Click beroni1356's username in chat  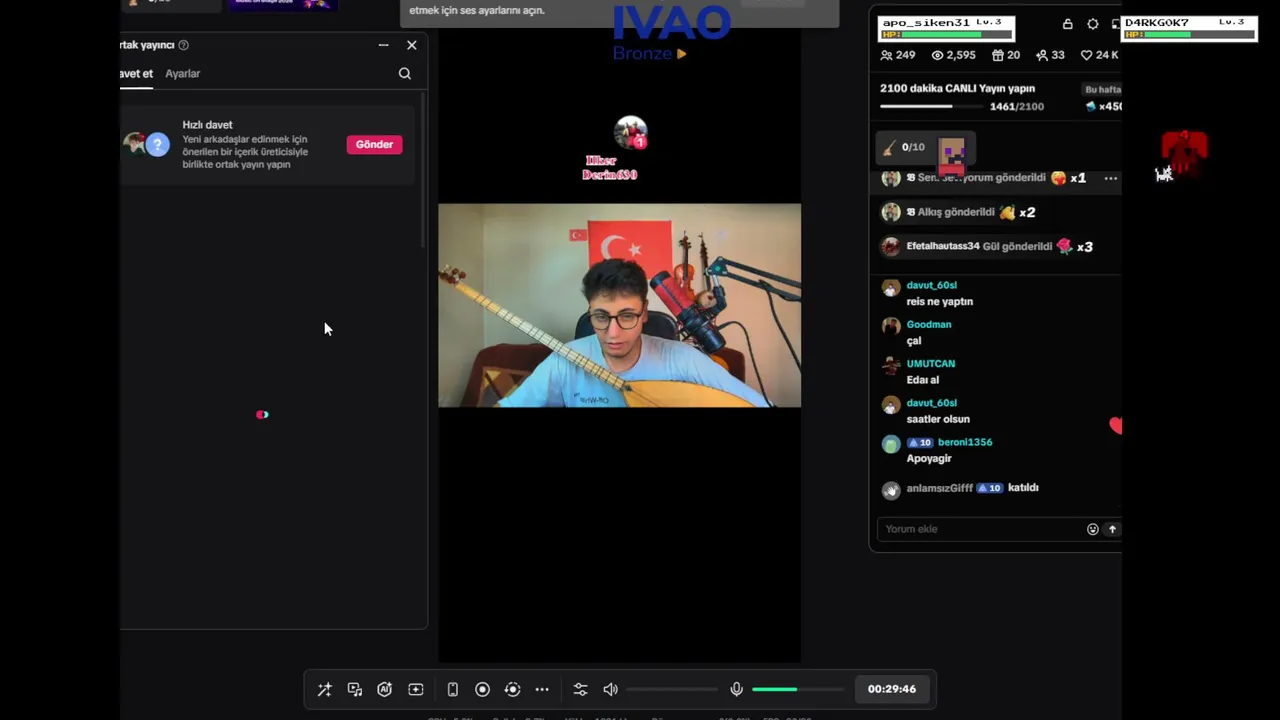click(965, 442)
